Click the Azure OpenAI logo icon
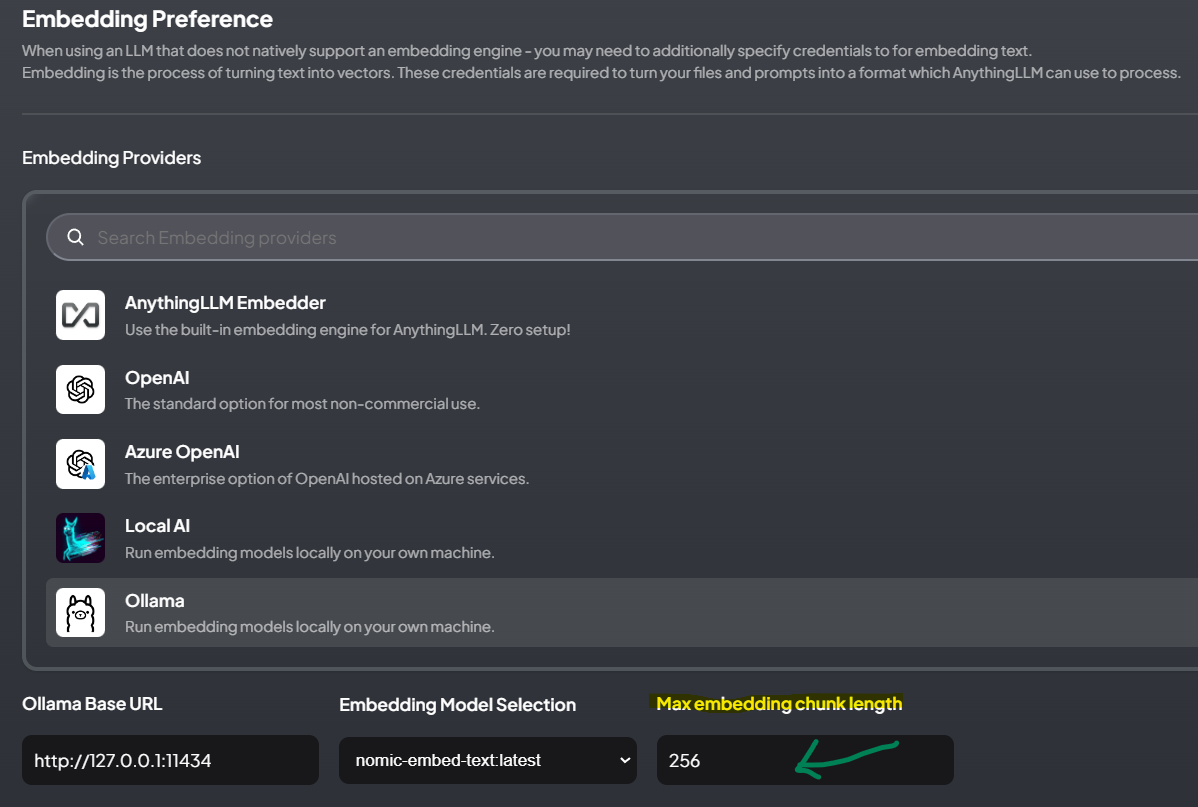The width and height of the screenshot is (1198, 807). (x=80, y=464)
